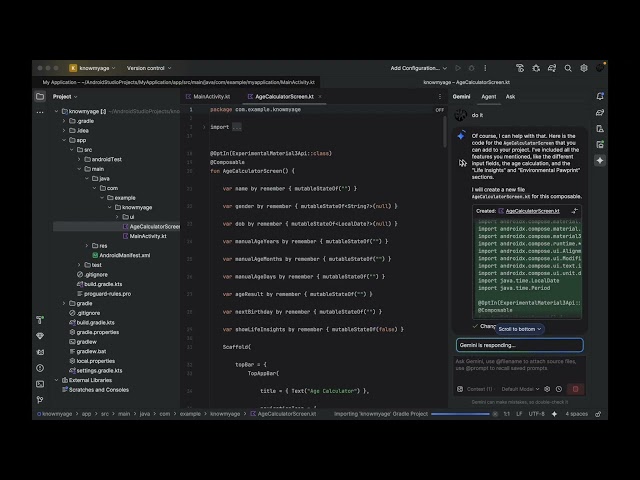The width and height of the screenshot is (640, 480).
Task: Open Gemini agent settings gear near Default Model
Action: 547,389
